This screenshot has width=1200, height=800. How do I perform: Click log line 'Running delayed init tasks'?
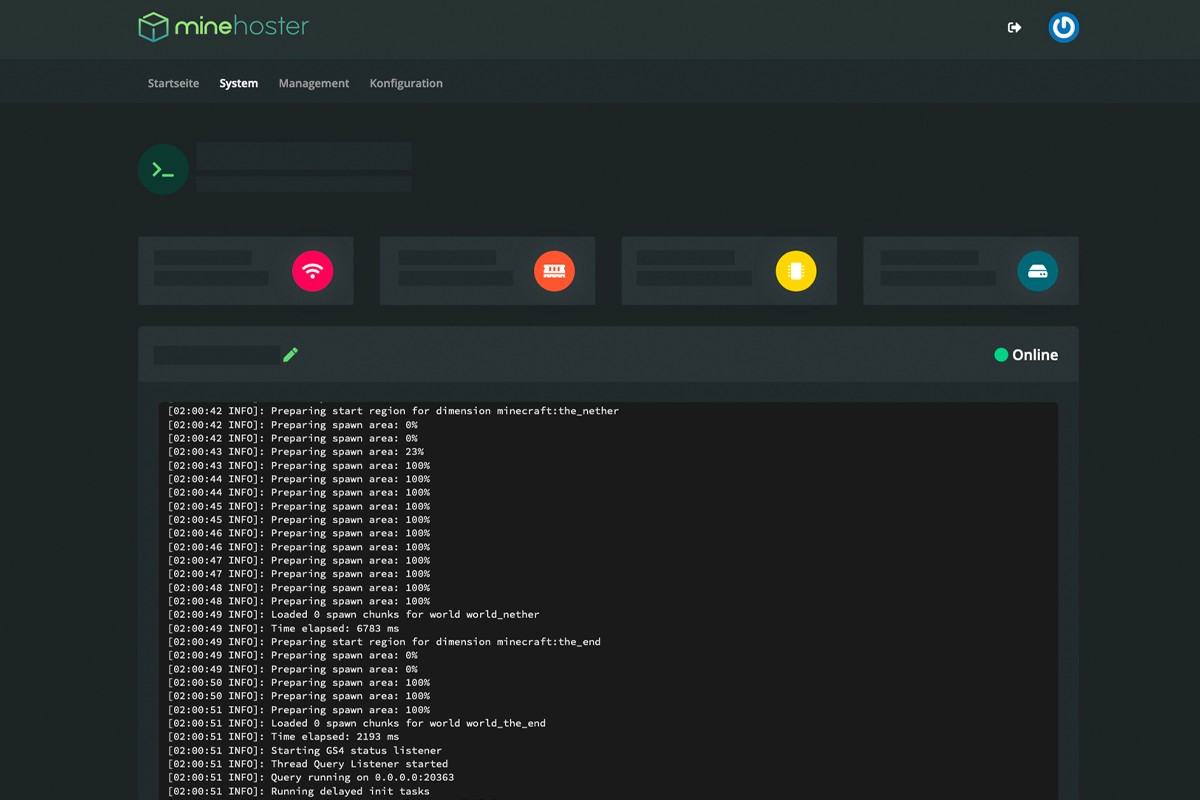[x=299, y=791]
